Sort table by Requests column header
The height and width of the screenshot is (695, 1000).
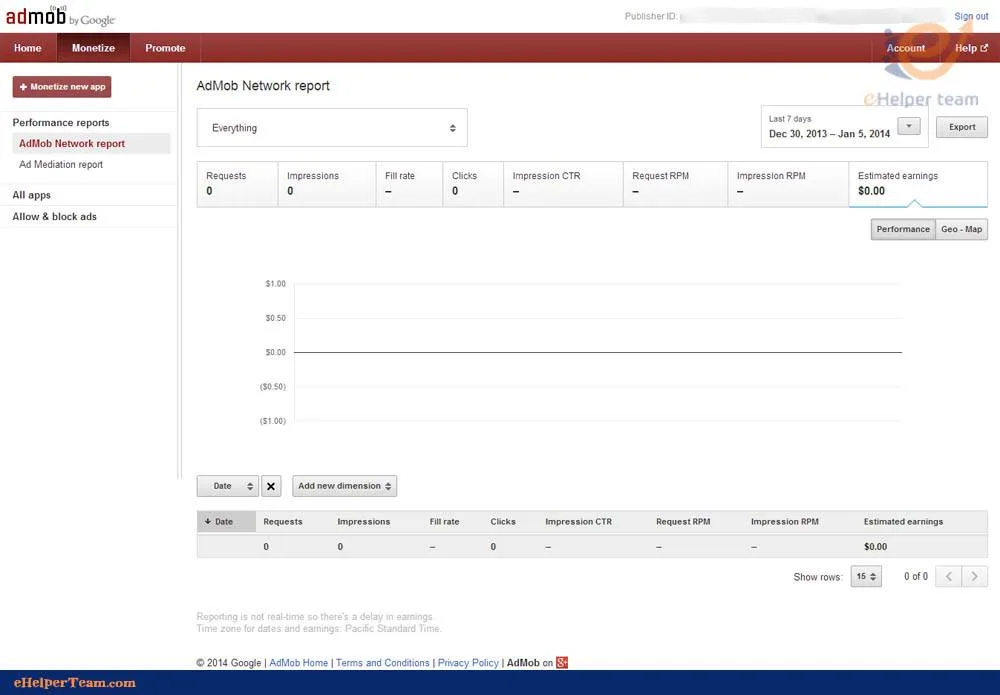point(283,522)
